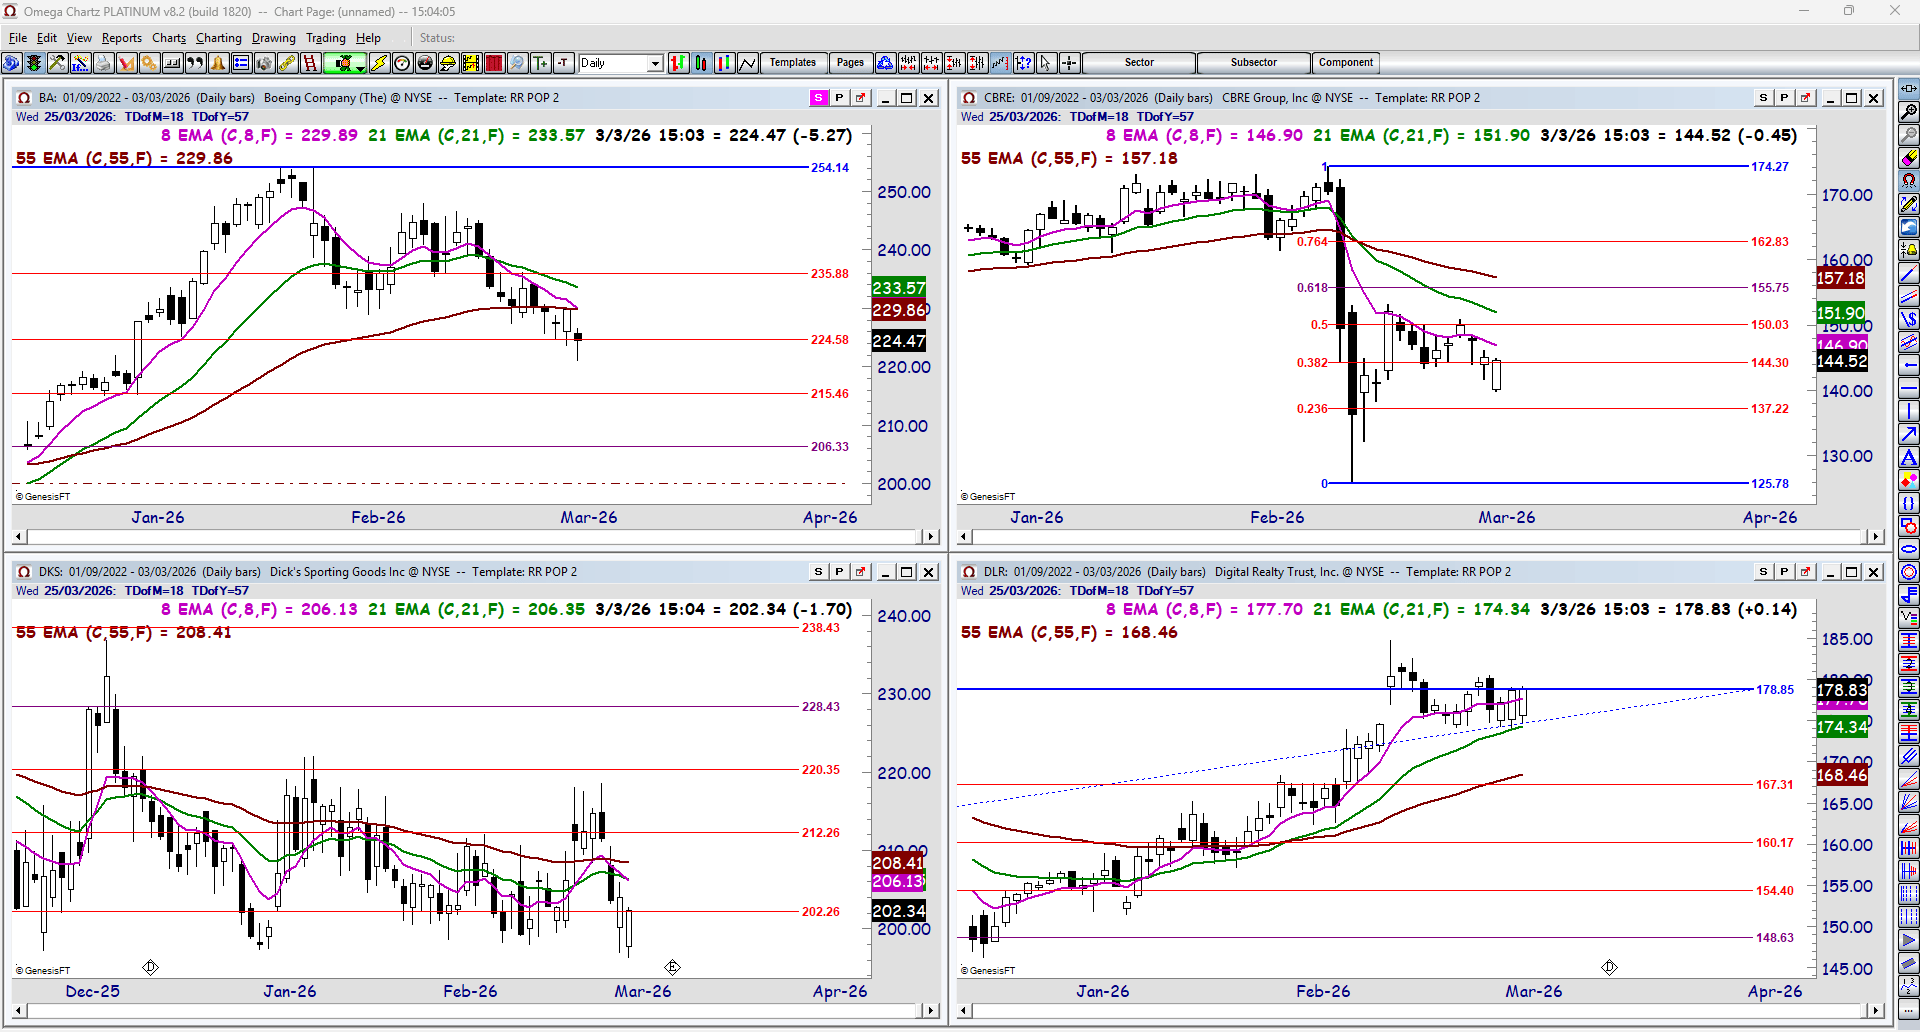This screenshot has width=1920, height=1032.
Task: Open the Help menu
Action: [368, 38]
